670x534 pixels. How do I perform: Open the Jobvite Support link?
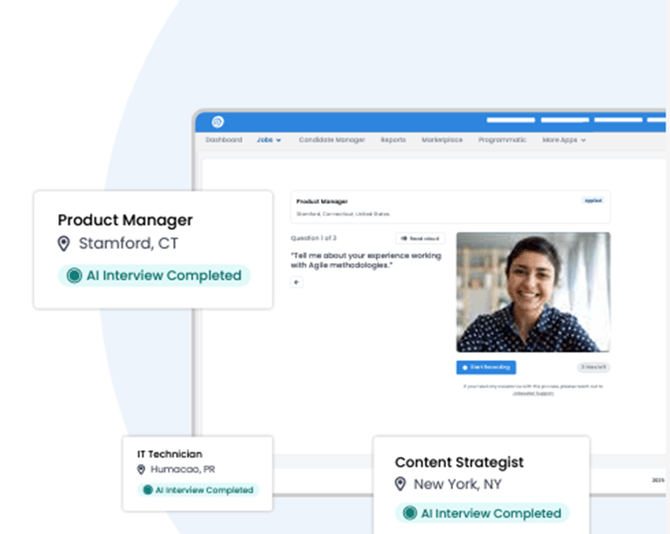(x=533, y=393)
